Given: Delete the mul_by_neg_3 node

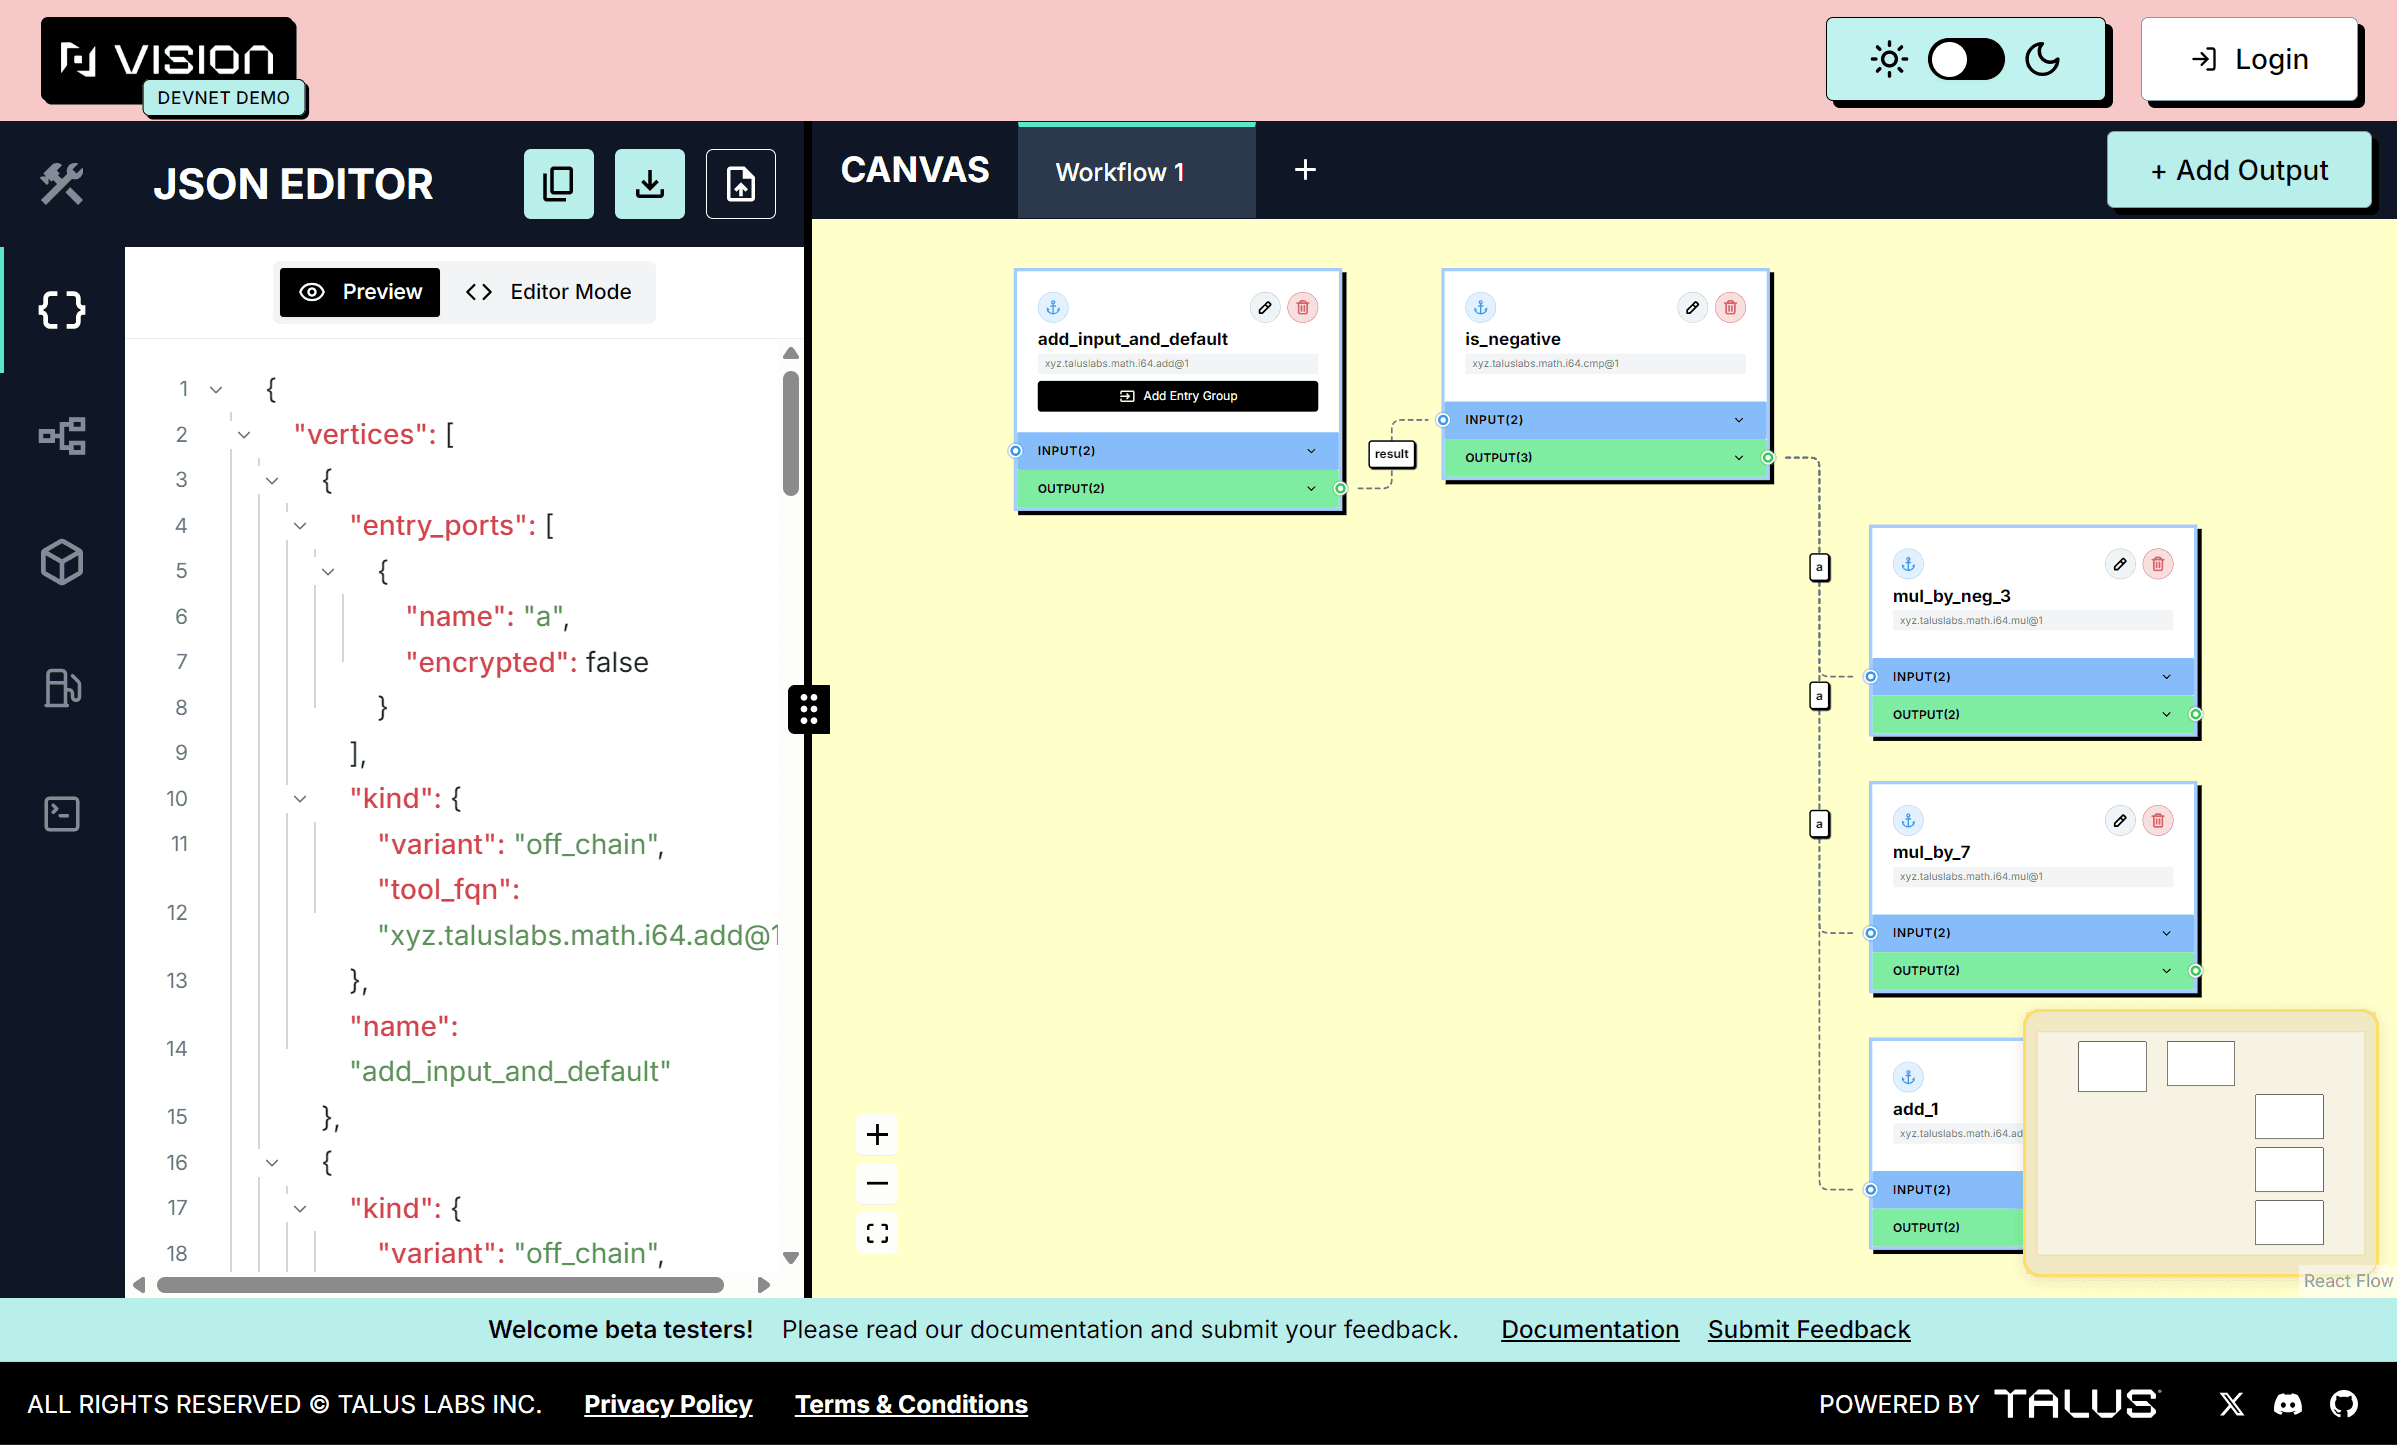Looking at the screenshot, I should pos(2158,564).
